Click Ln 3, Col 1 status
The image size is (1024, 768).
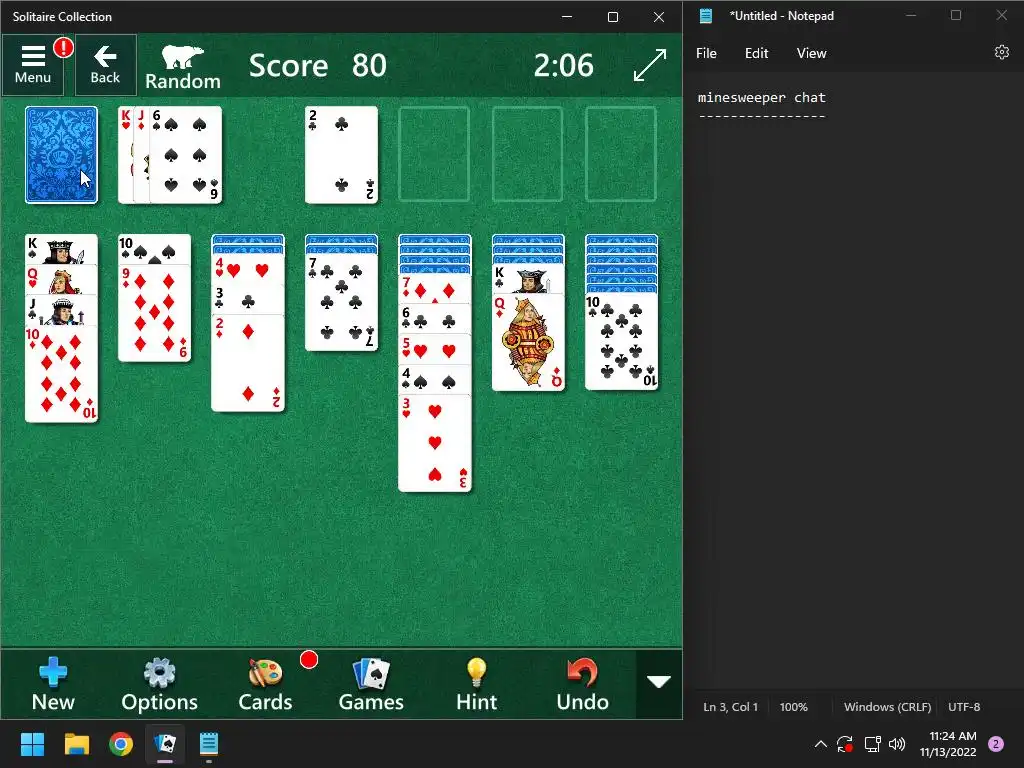[730, 707]
